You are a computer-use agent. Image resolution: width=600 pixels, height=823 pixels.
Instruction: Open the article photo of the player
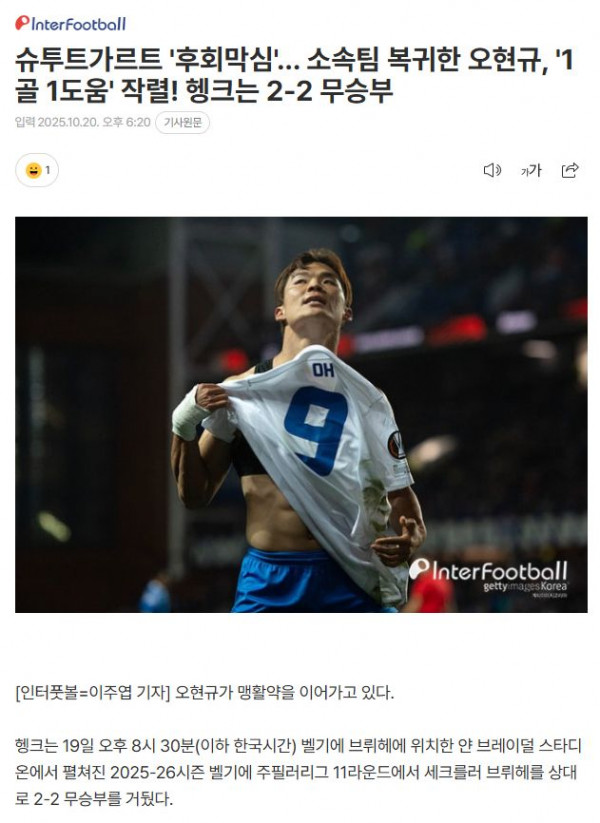(x=301, y=415)
